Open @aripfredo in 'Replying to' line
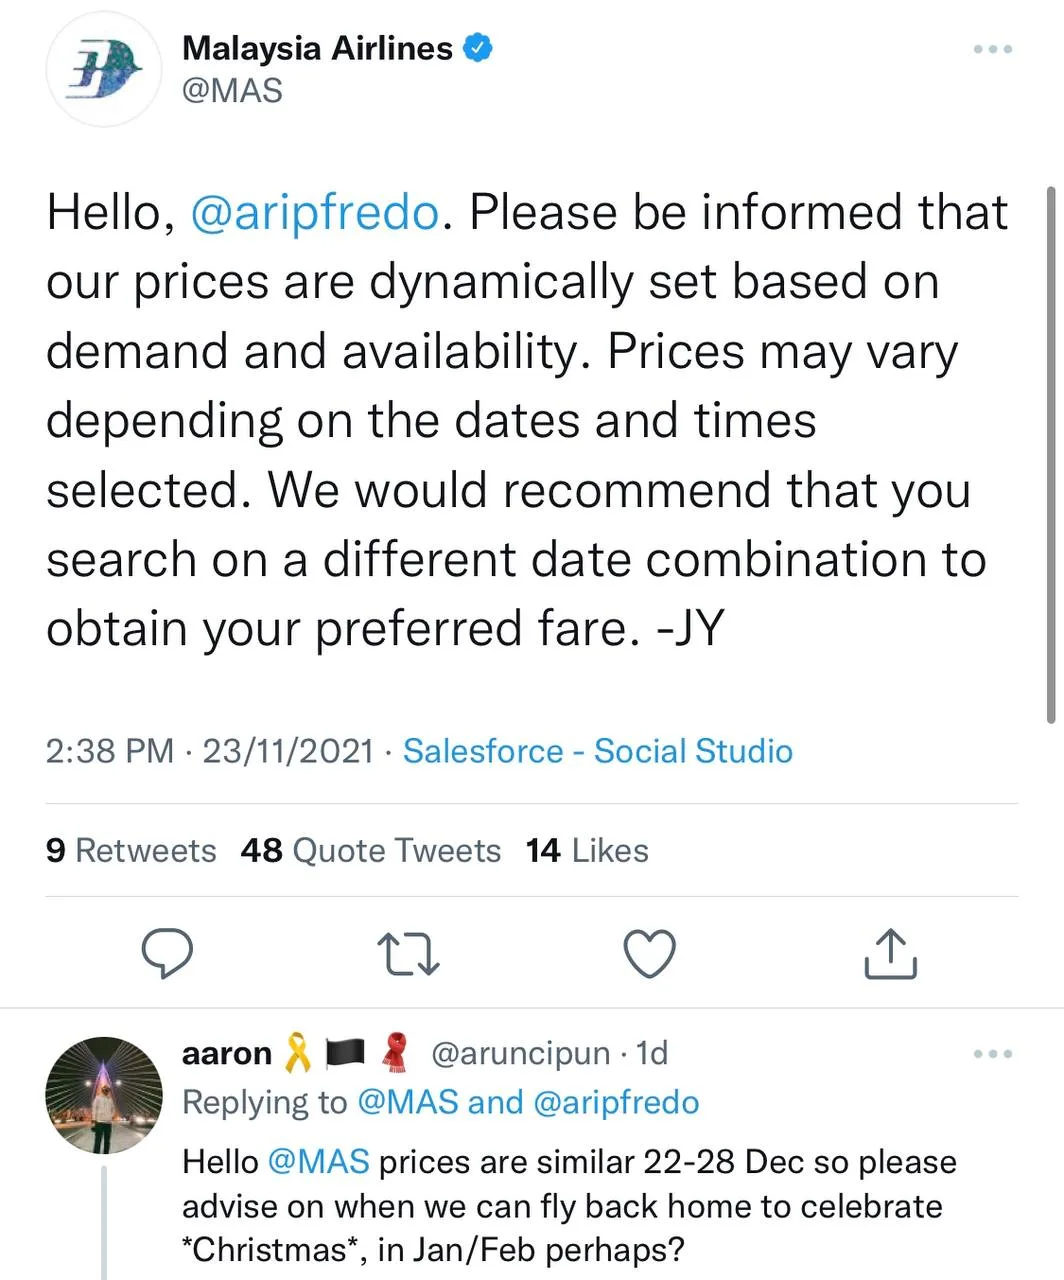This screenshot has width=1064, height=1280. (616, 1102)
